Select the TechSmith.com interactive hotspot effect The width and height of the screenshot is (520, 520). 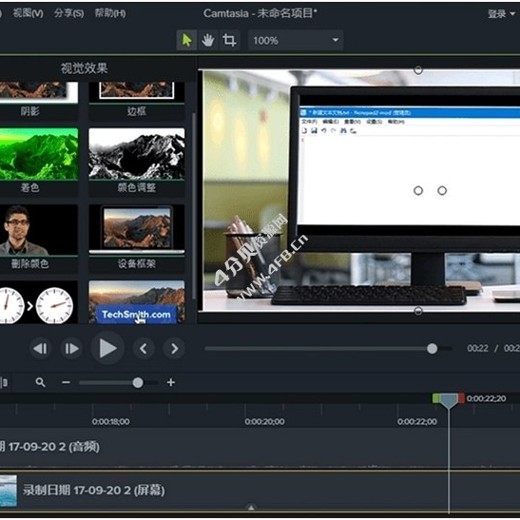pos(137,302)
